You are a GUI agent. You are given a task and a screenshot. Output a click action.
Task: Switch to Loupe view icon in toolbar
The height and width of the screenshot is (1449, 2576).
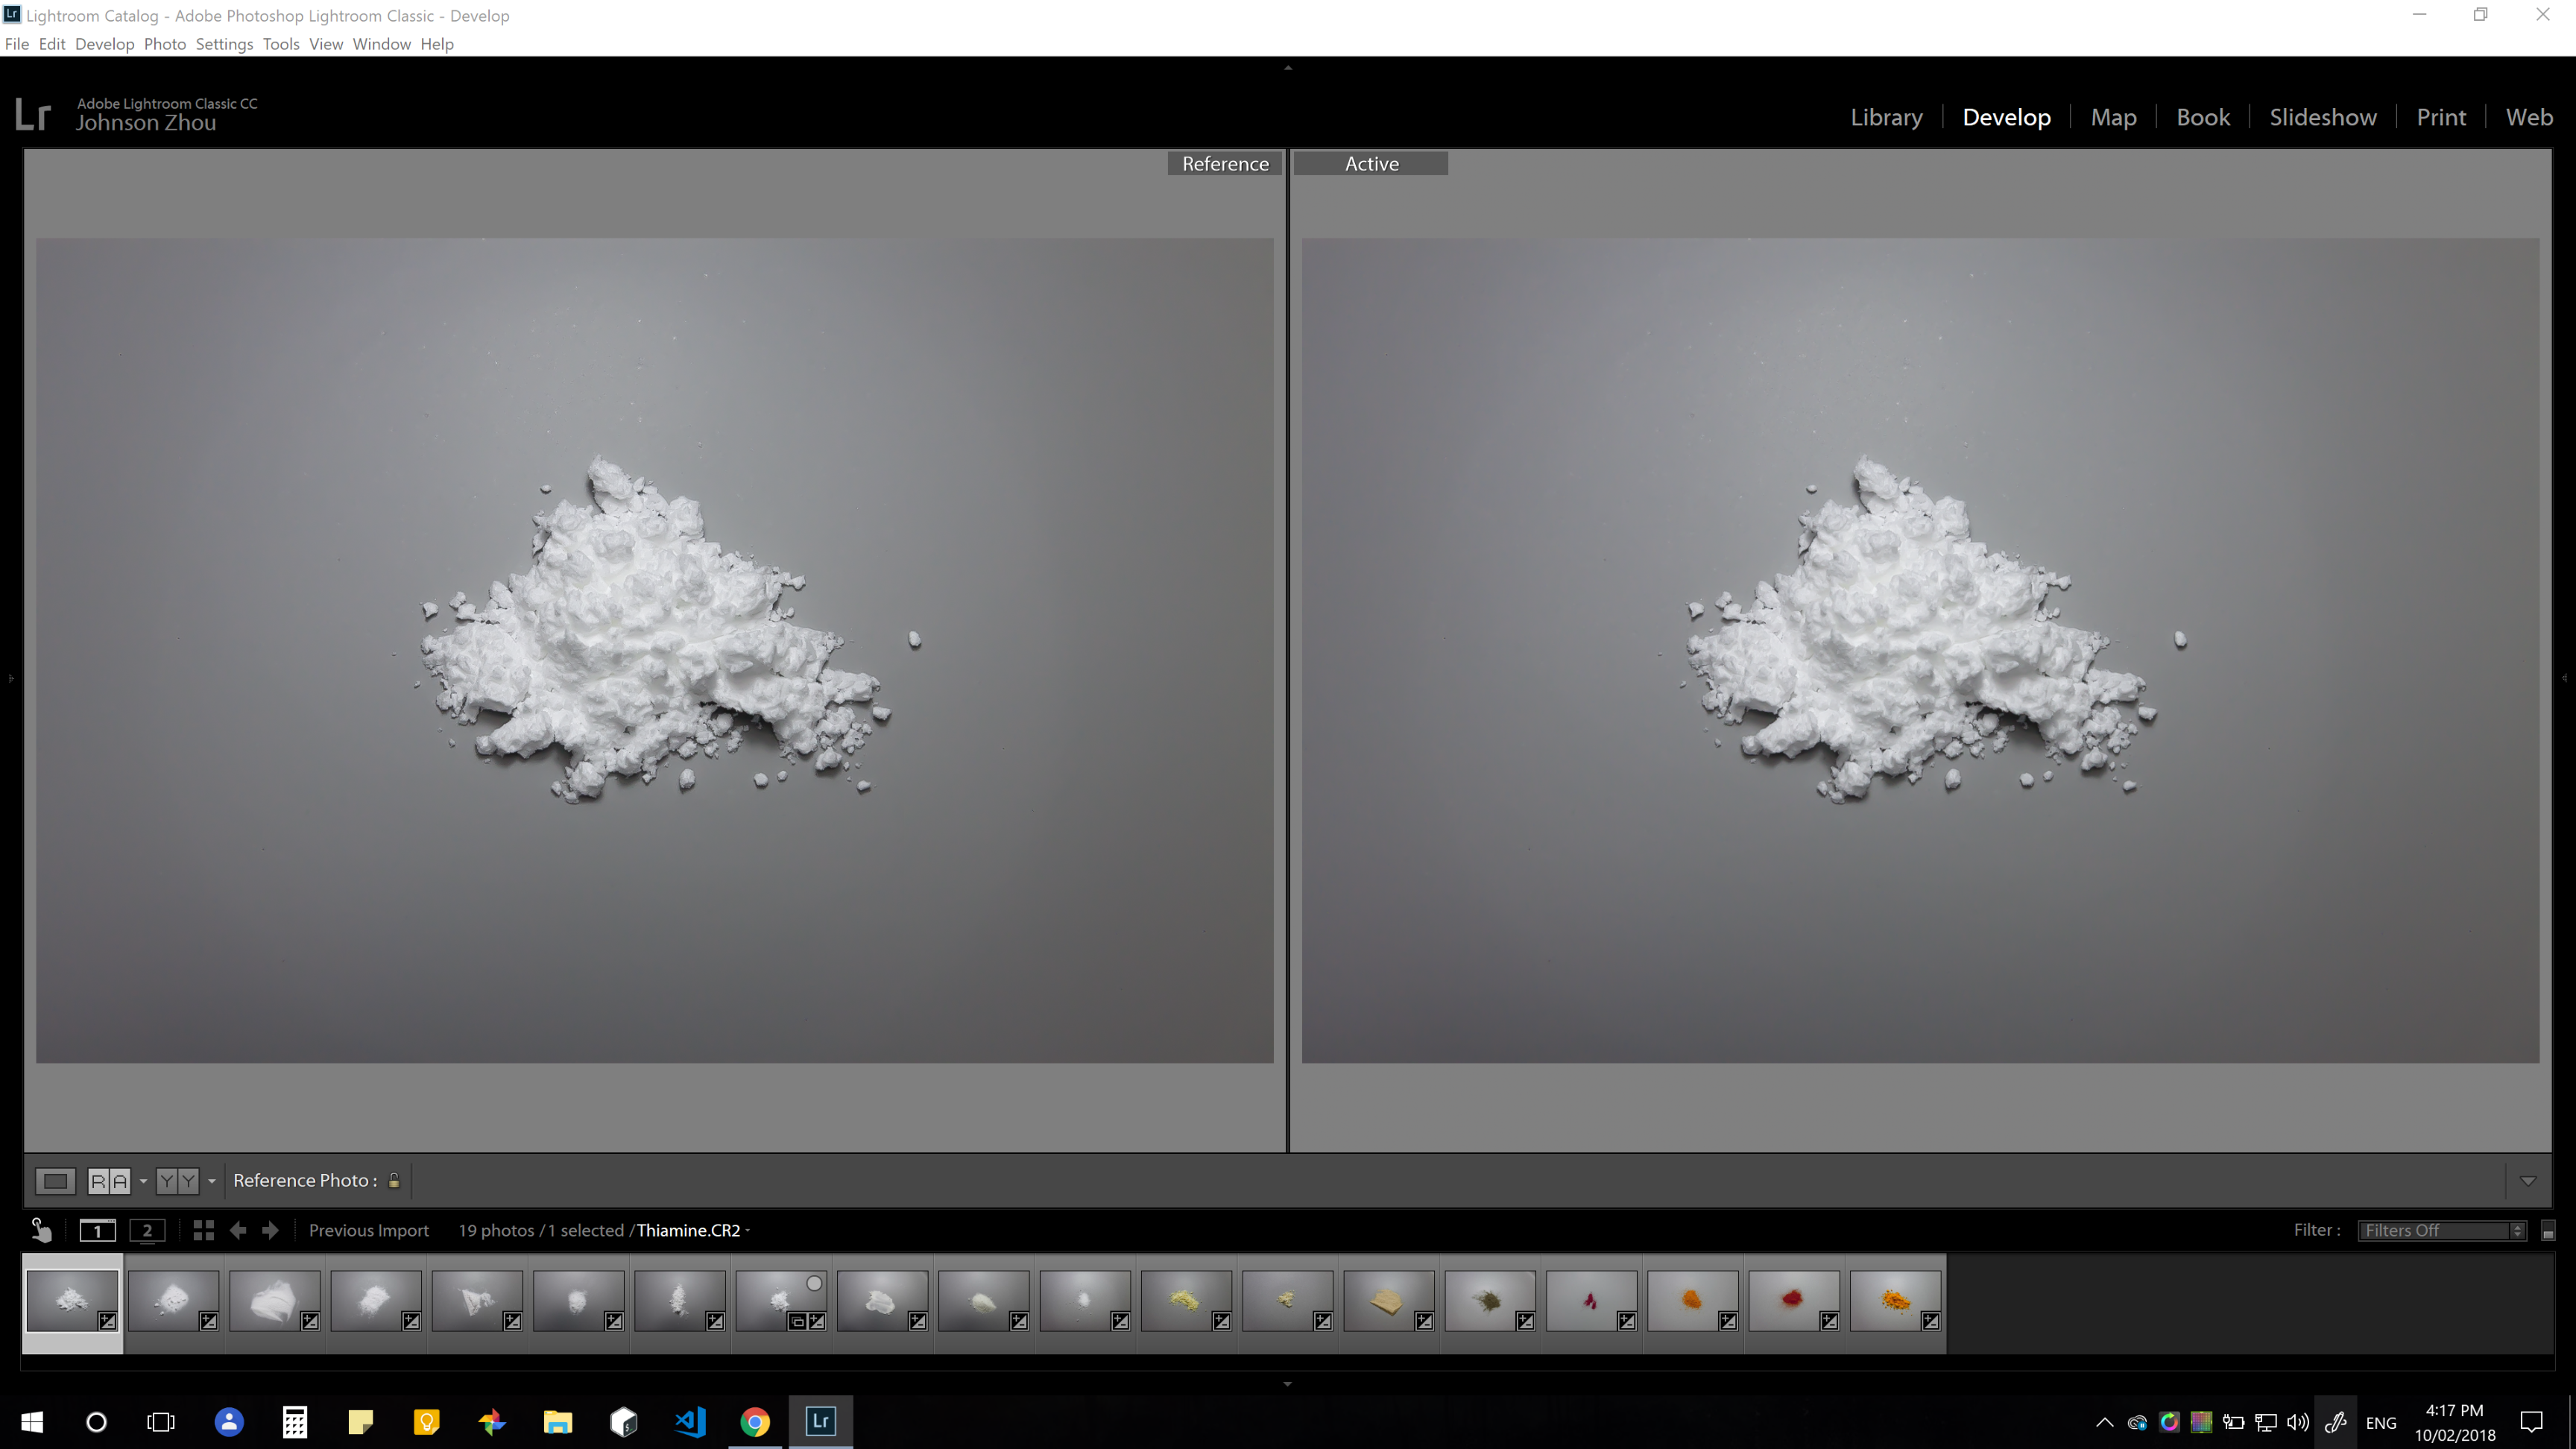(55, 1181)
